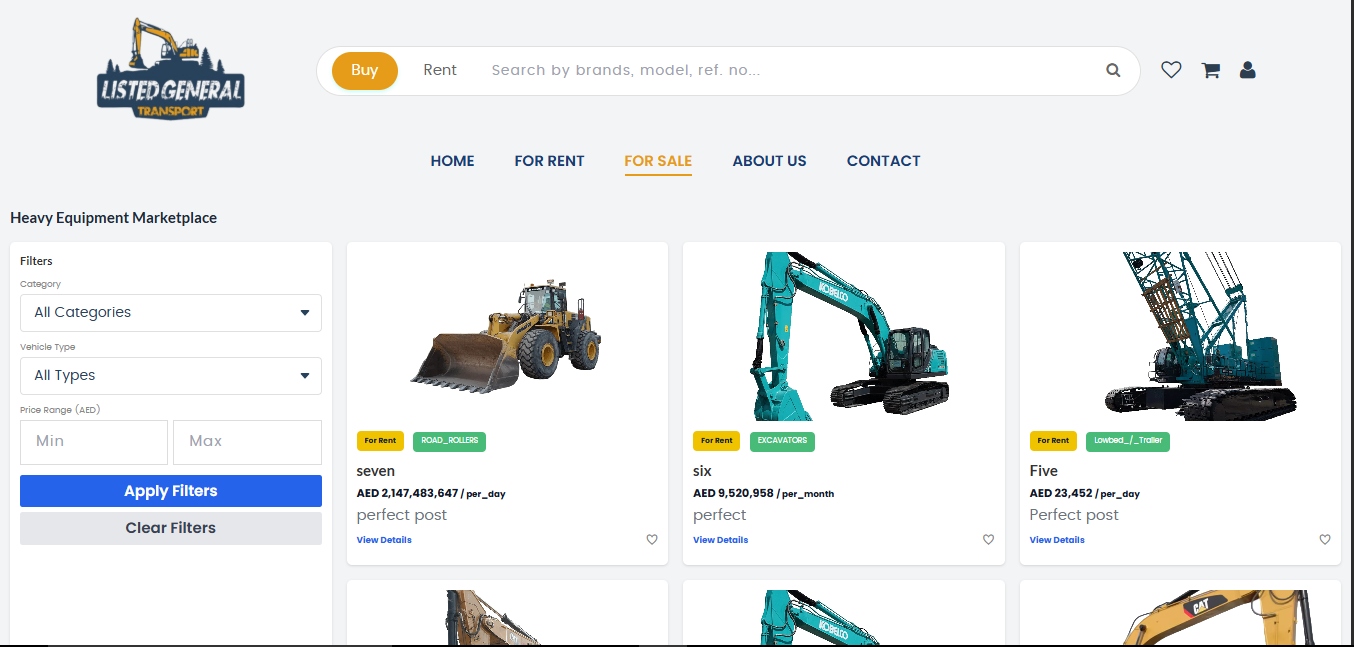Viewport: 1354px width, 647px height.
Task: Select the Buy toggle in search bar
Action: pos(365,70)
